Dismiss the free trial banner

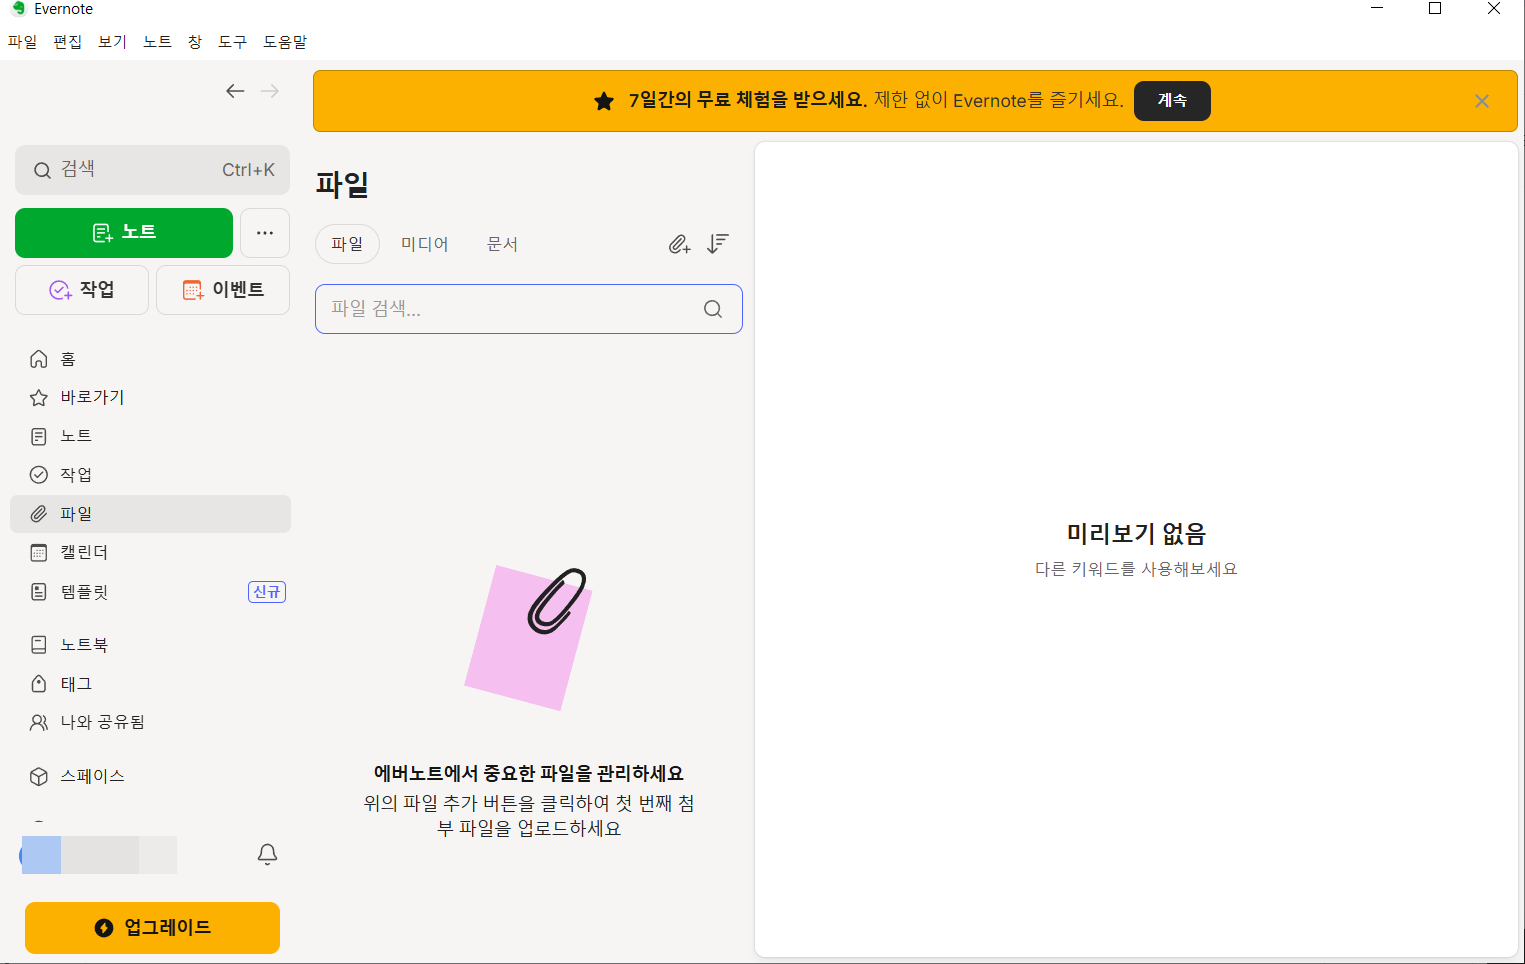pos(1482,101)
